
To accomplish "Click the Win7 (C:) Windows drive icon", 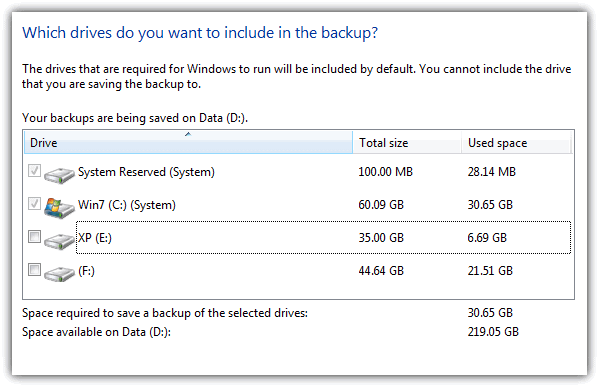I will tap(59, 208).
